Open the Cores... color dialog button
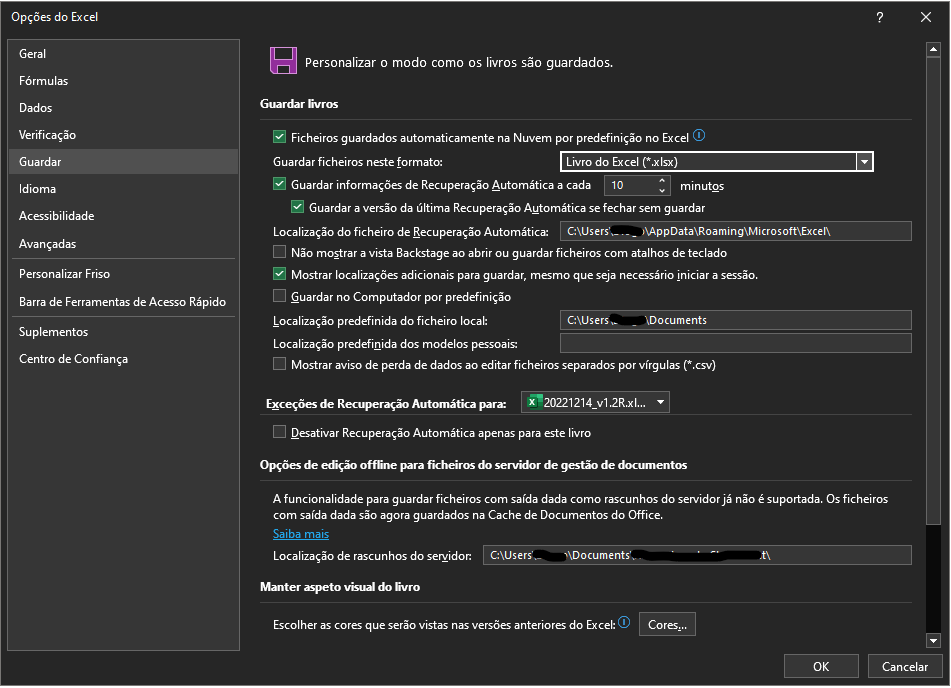The width and height of the screenshot is (951, 688). click(667, 624)
